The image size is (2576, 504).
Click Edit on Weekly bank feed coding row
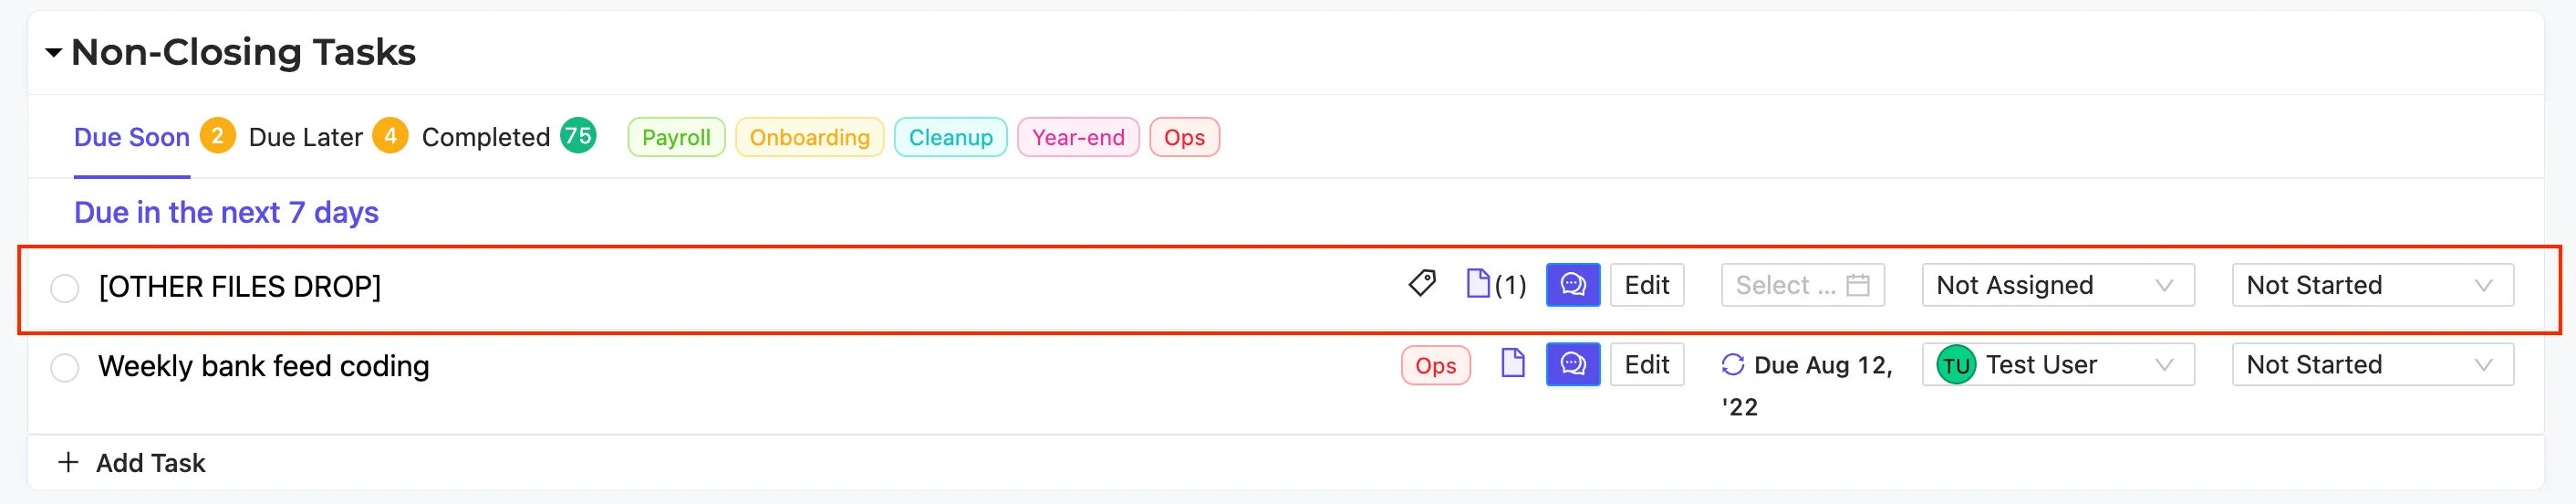tap(1647, 364)
